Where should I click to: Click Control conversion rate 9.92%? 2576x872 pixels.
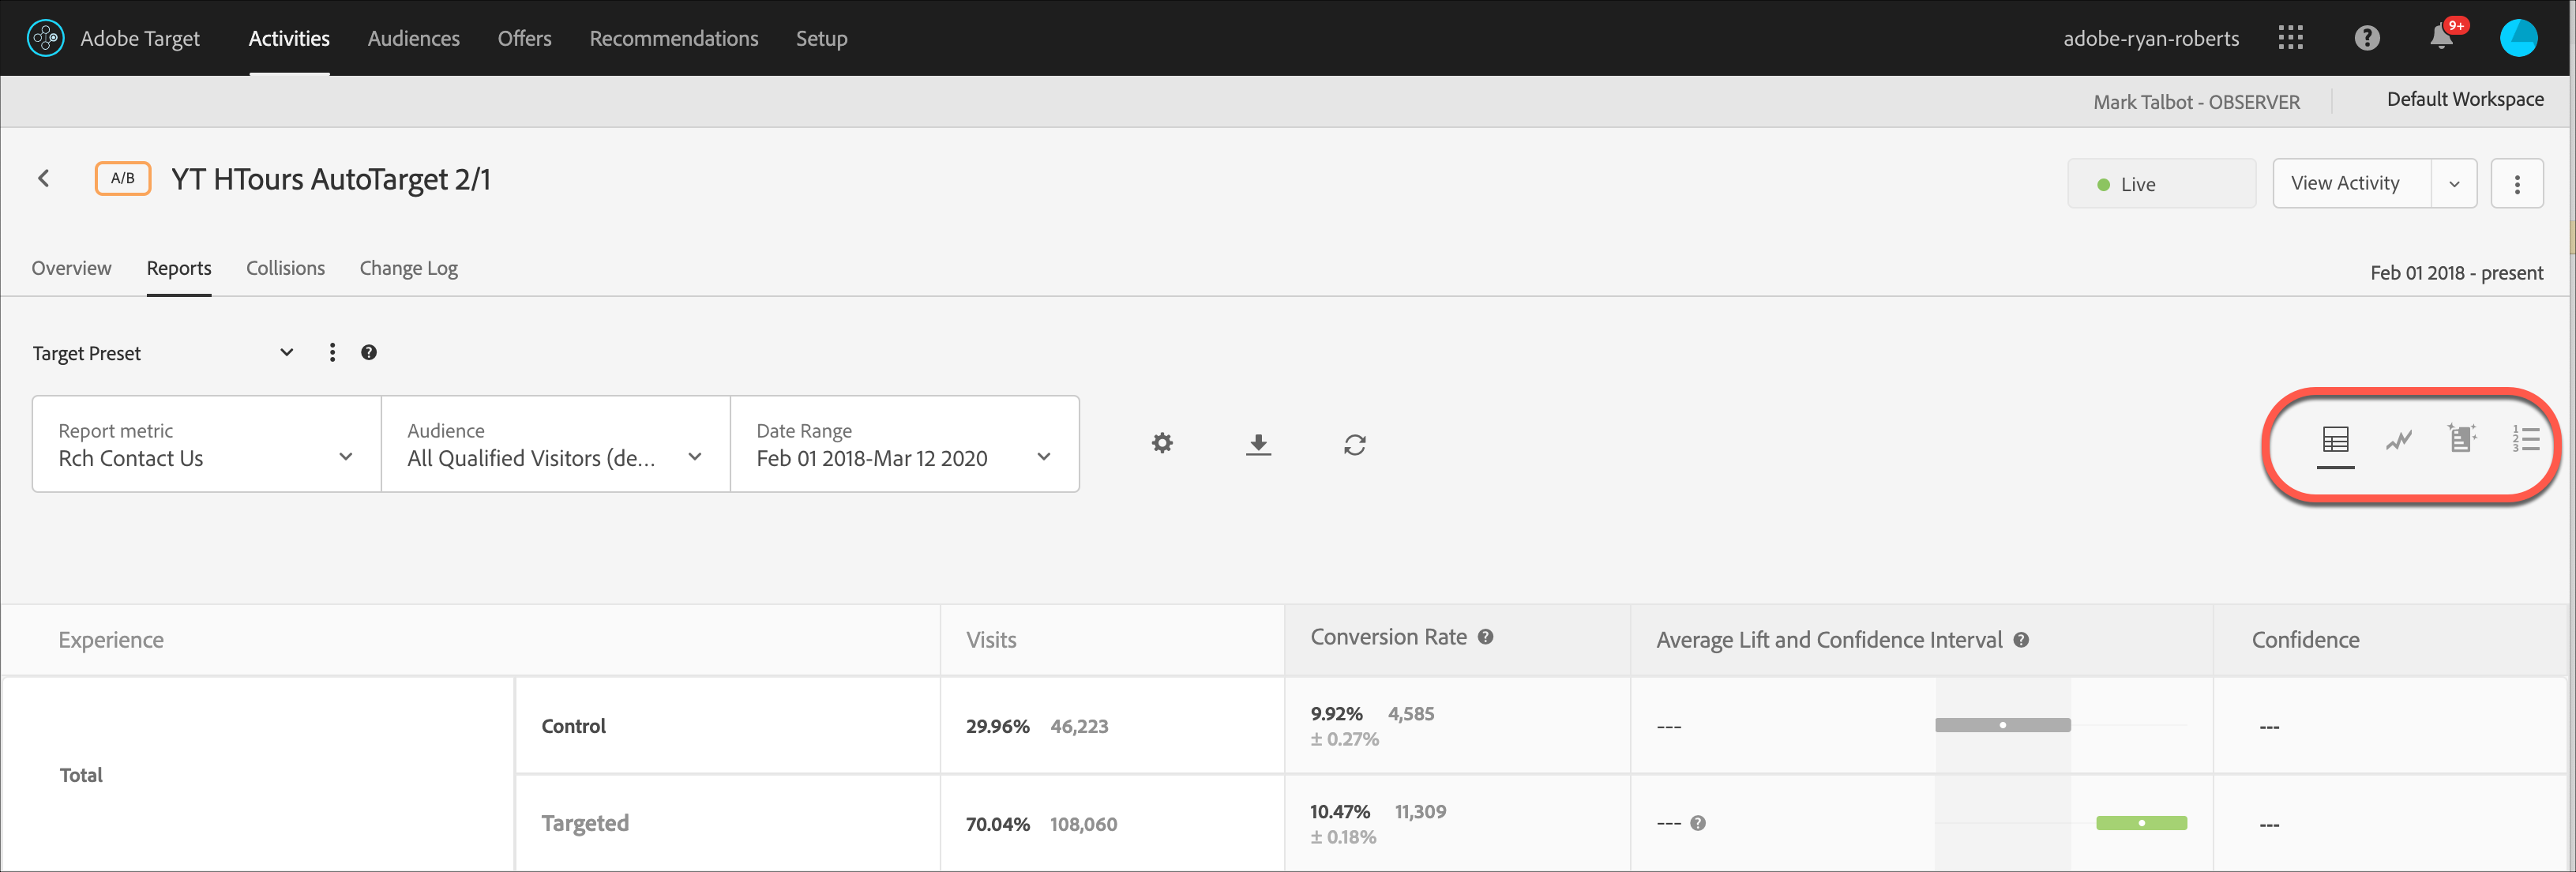pos(1336,713)
